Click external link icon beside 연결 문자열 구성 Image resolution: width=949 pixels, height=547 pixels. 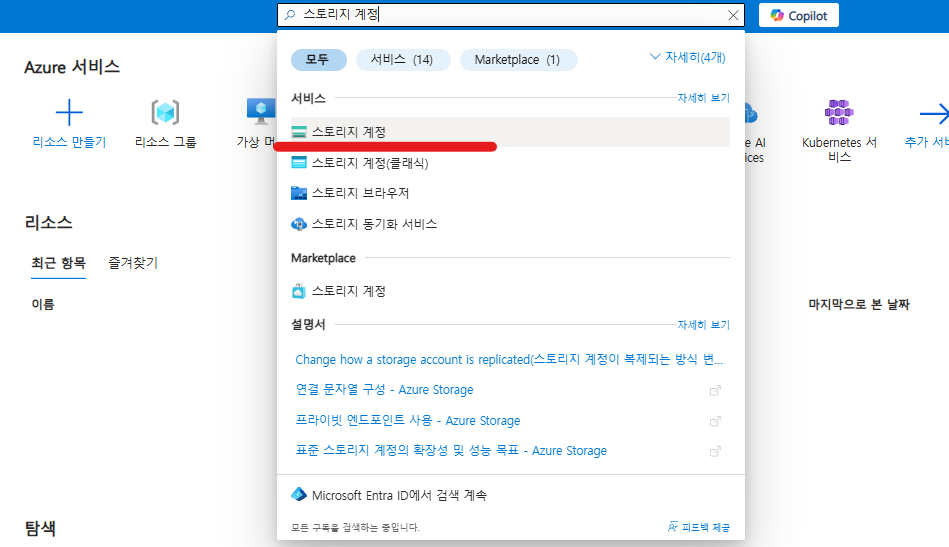(x=715, y=390)
